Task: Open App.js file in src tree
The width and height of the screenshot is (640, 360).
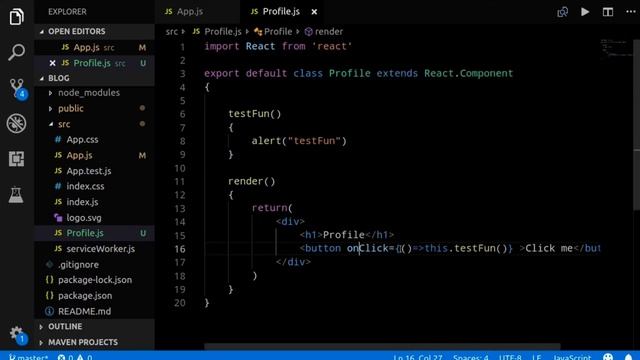Action: click(x=94, y=155)
